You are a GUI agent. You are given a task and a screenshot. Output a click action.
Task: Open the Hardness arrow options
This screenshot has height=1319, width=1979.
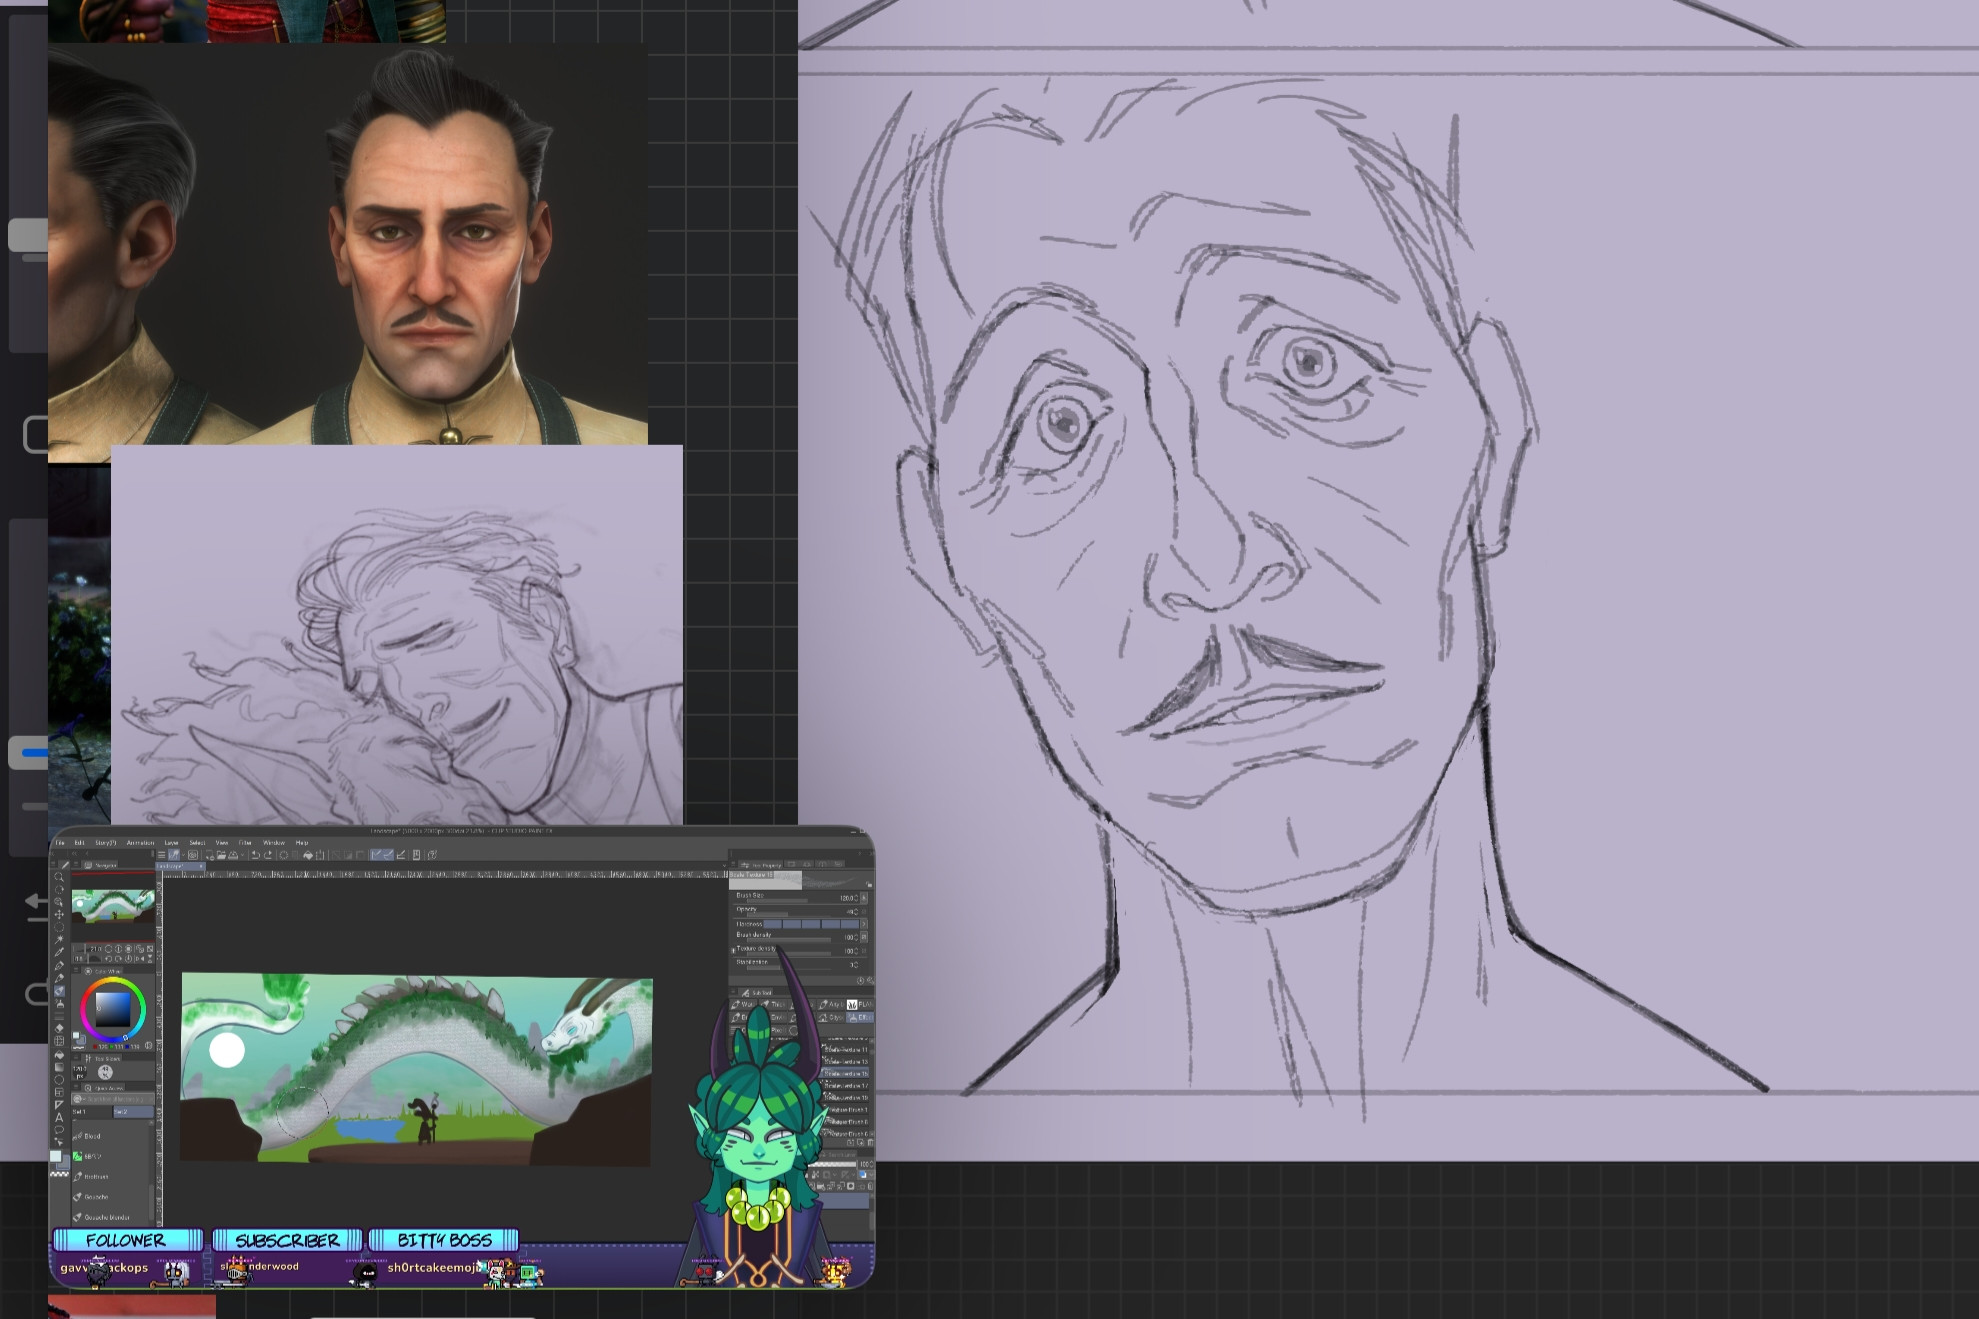tap(864, 924)
